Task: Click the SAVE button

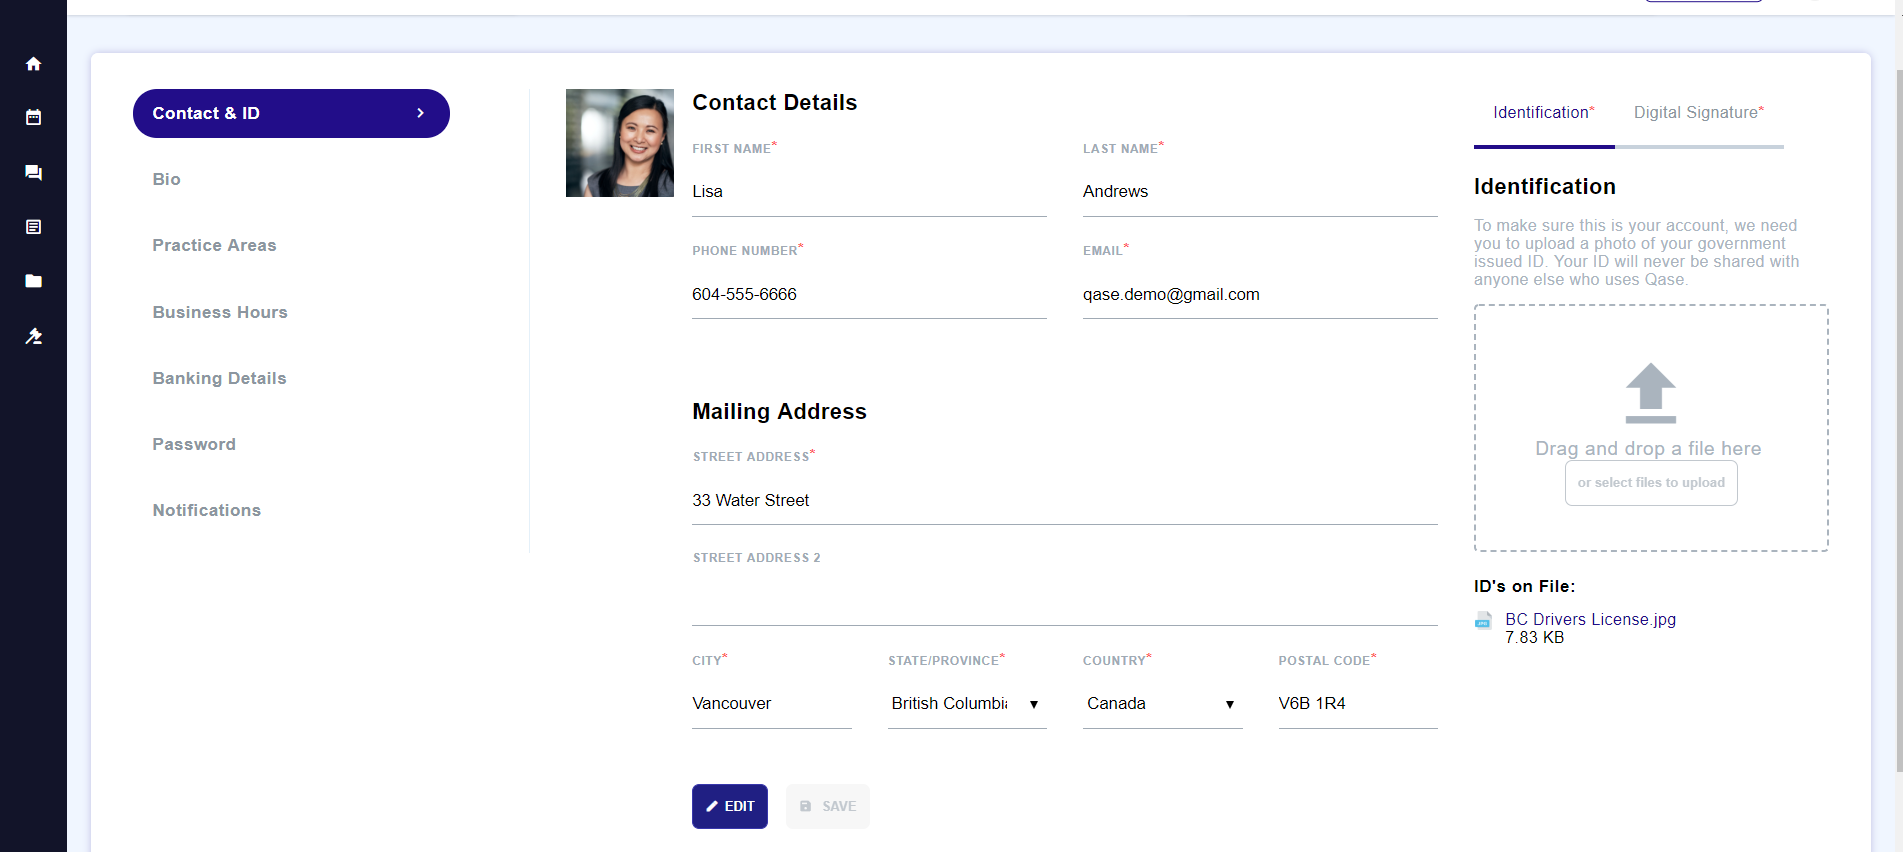Action: pos(828,806)
